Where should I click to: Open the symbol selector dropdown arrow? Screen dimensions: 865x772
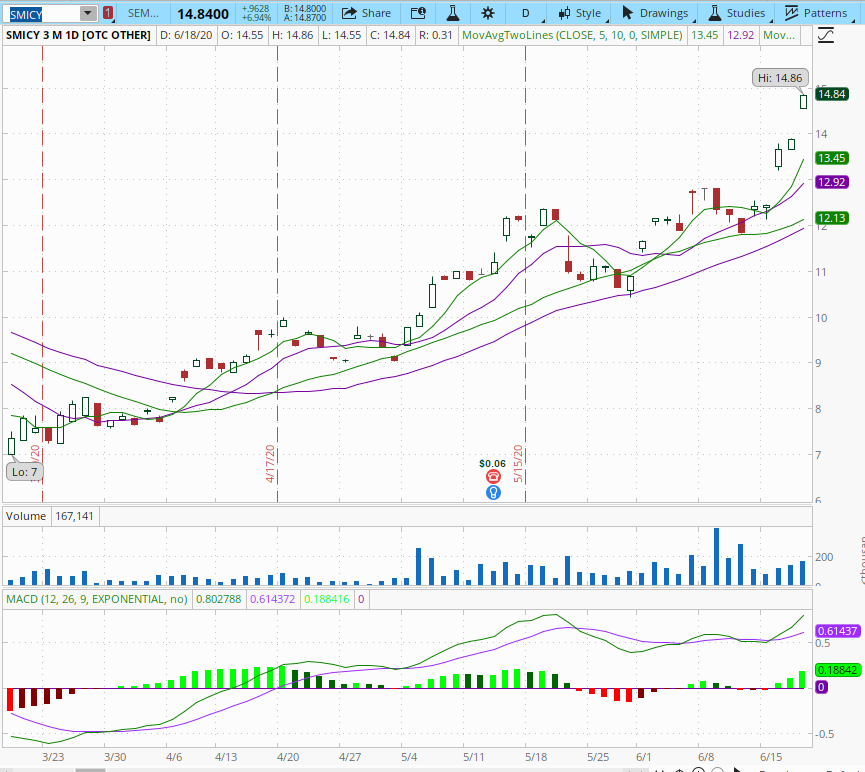[88, 13]
